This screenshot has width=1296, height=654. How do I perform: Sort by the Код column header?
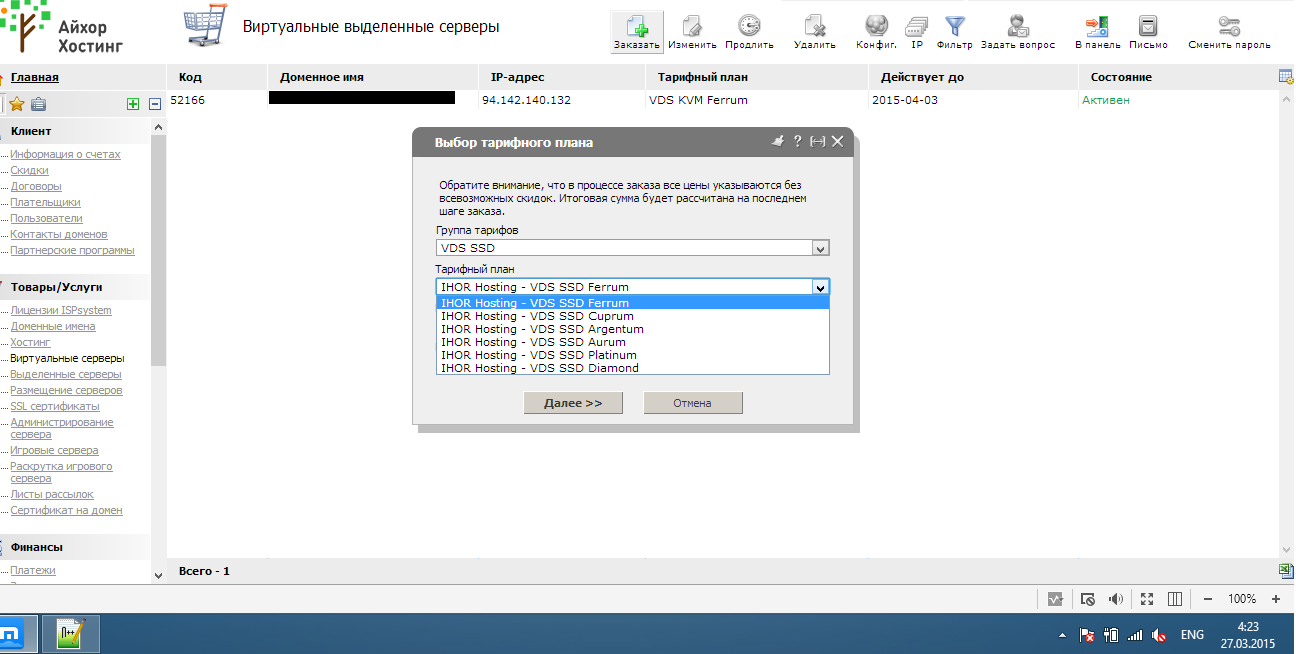(190, 77)
